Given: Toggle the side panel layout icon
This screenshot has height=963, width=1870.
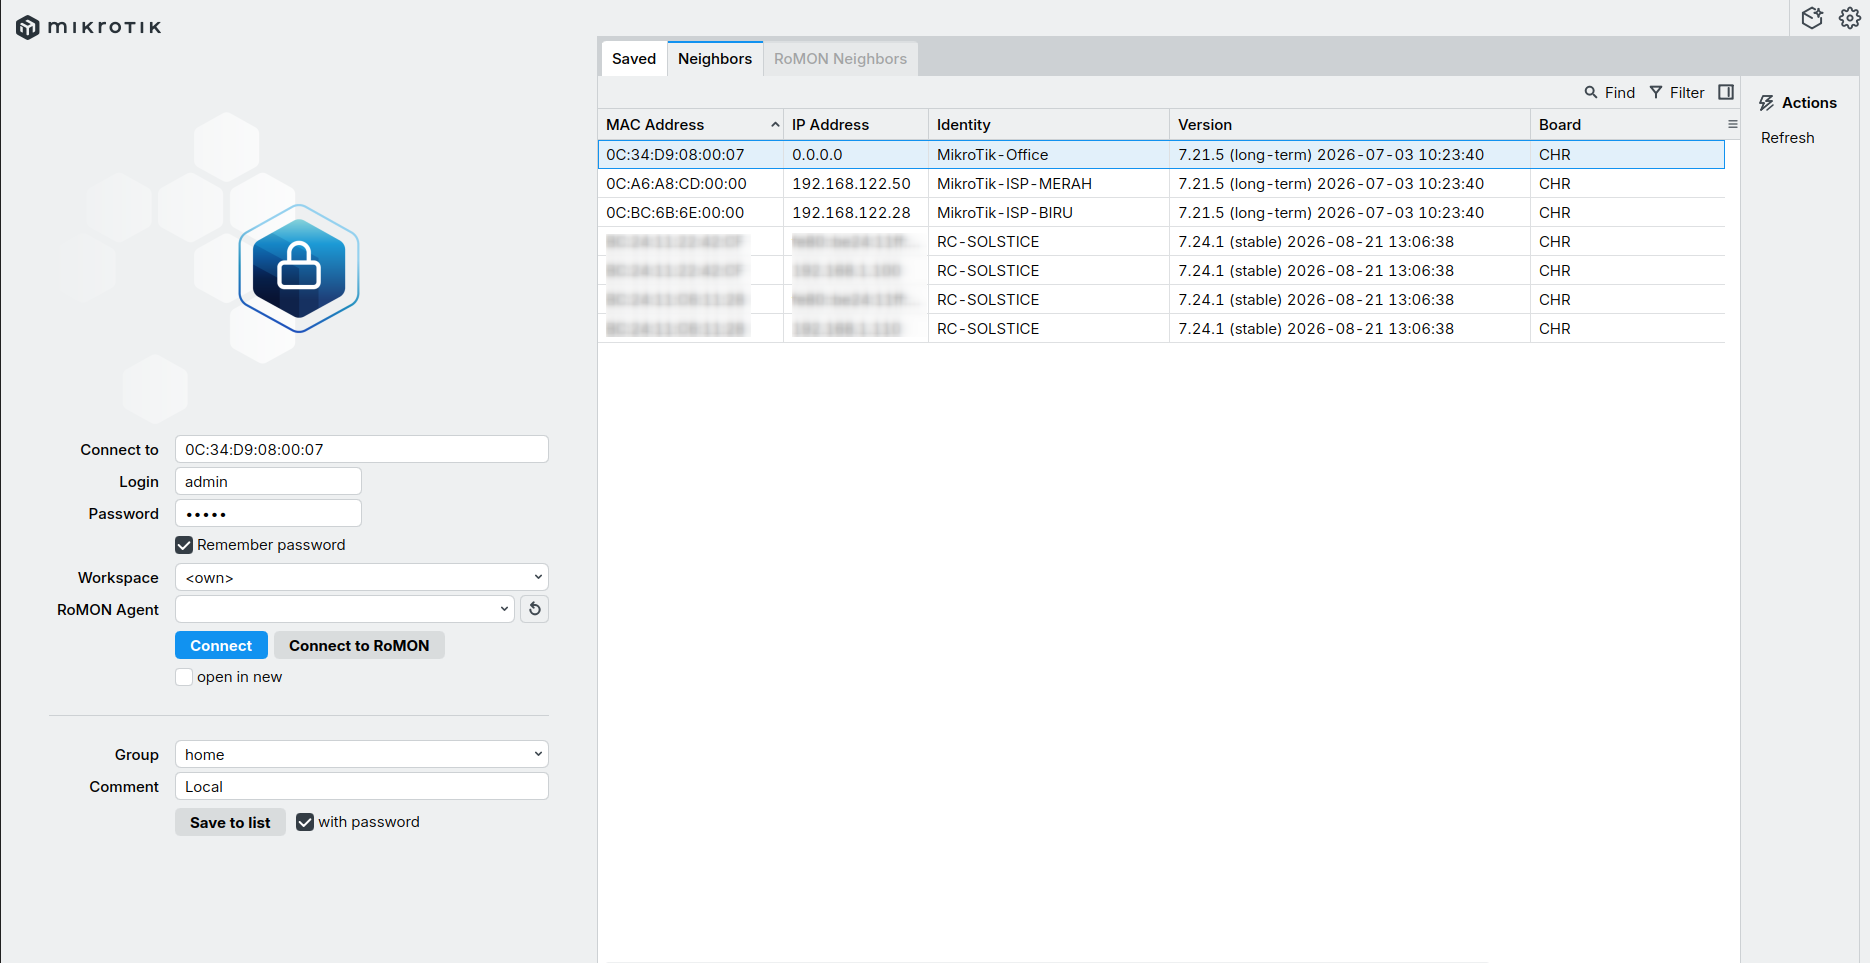Looking at the screenshot, I should pyautogui.click(x=1726, y=92).
